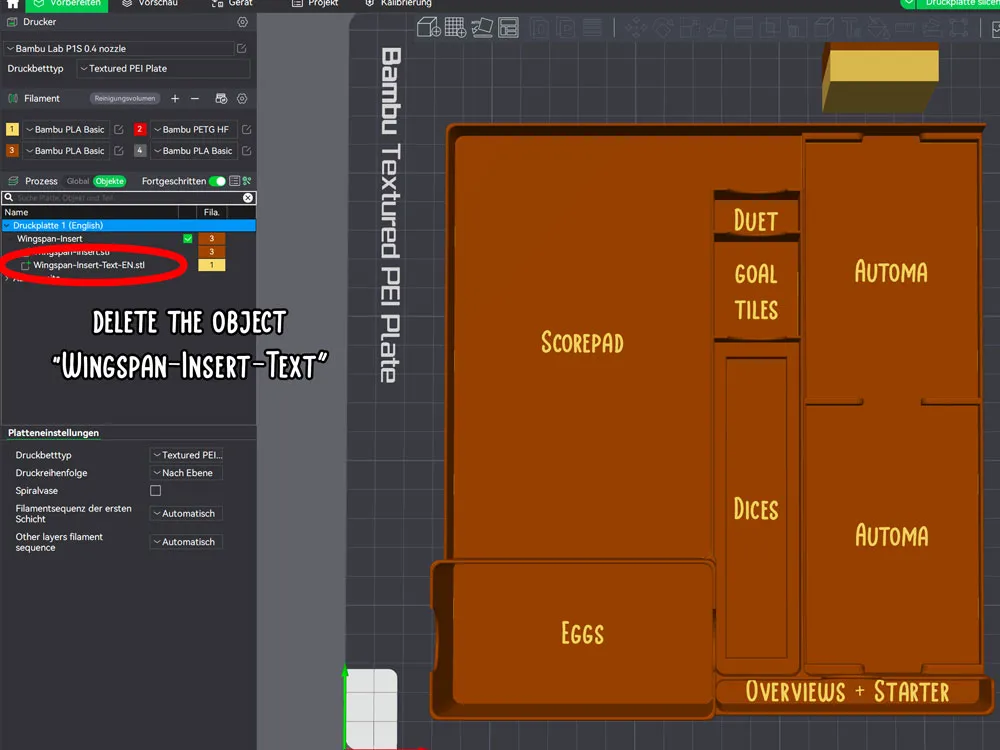Switch to the Gerät tab

232,3
